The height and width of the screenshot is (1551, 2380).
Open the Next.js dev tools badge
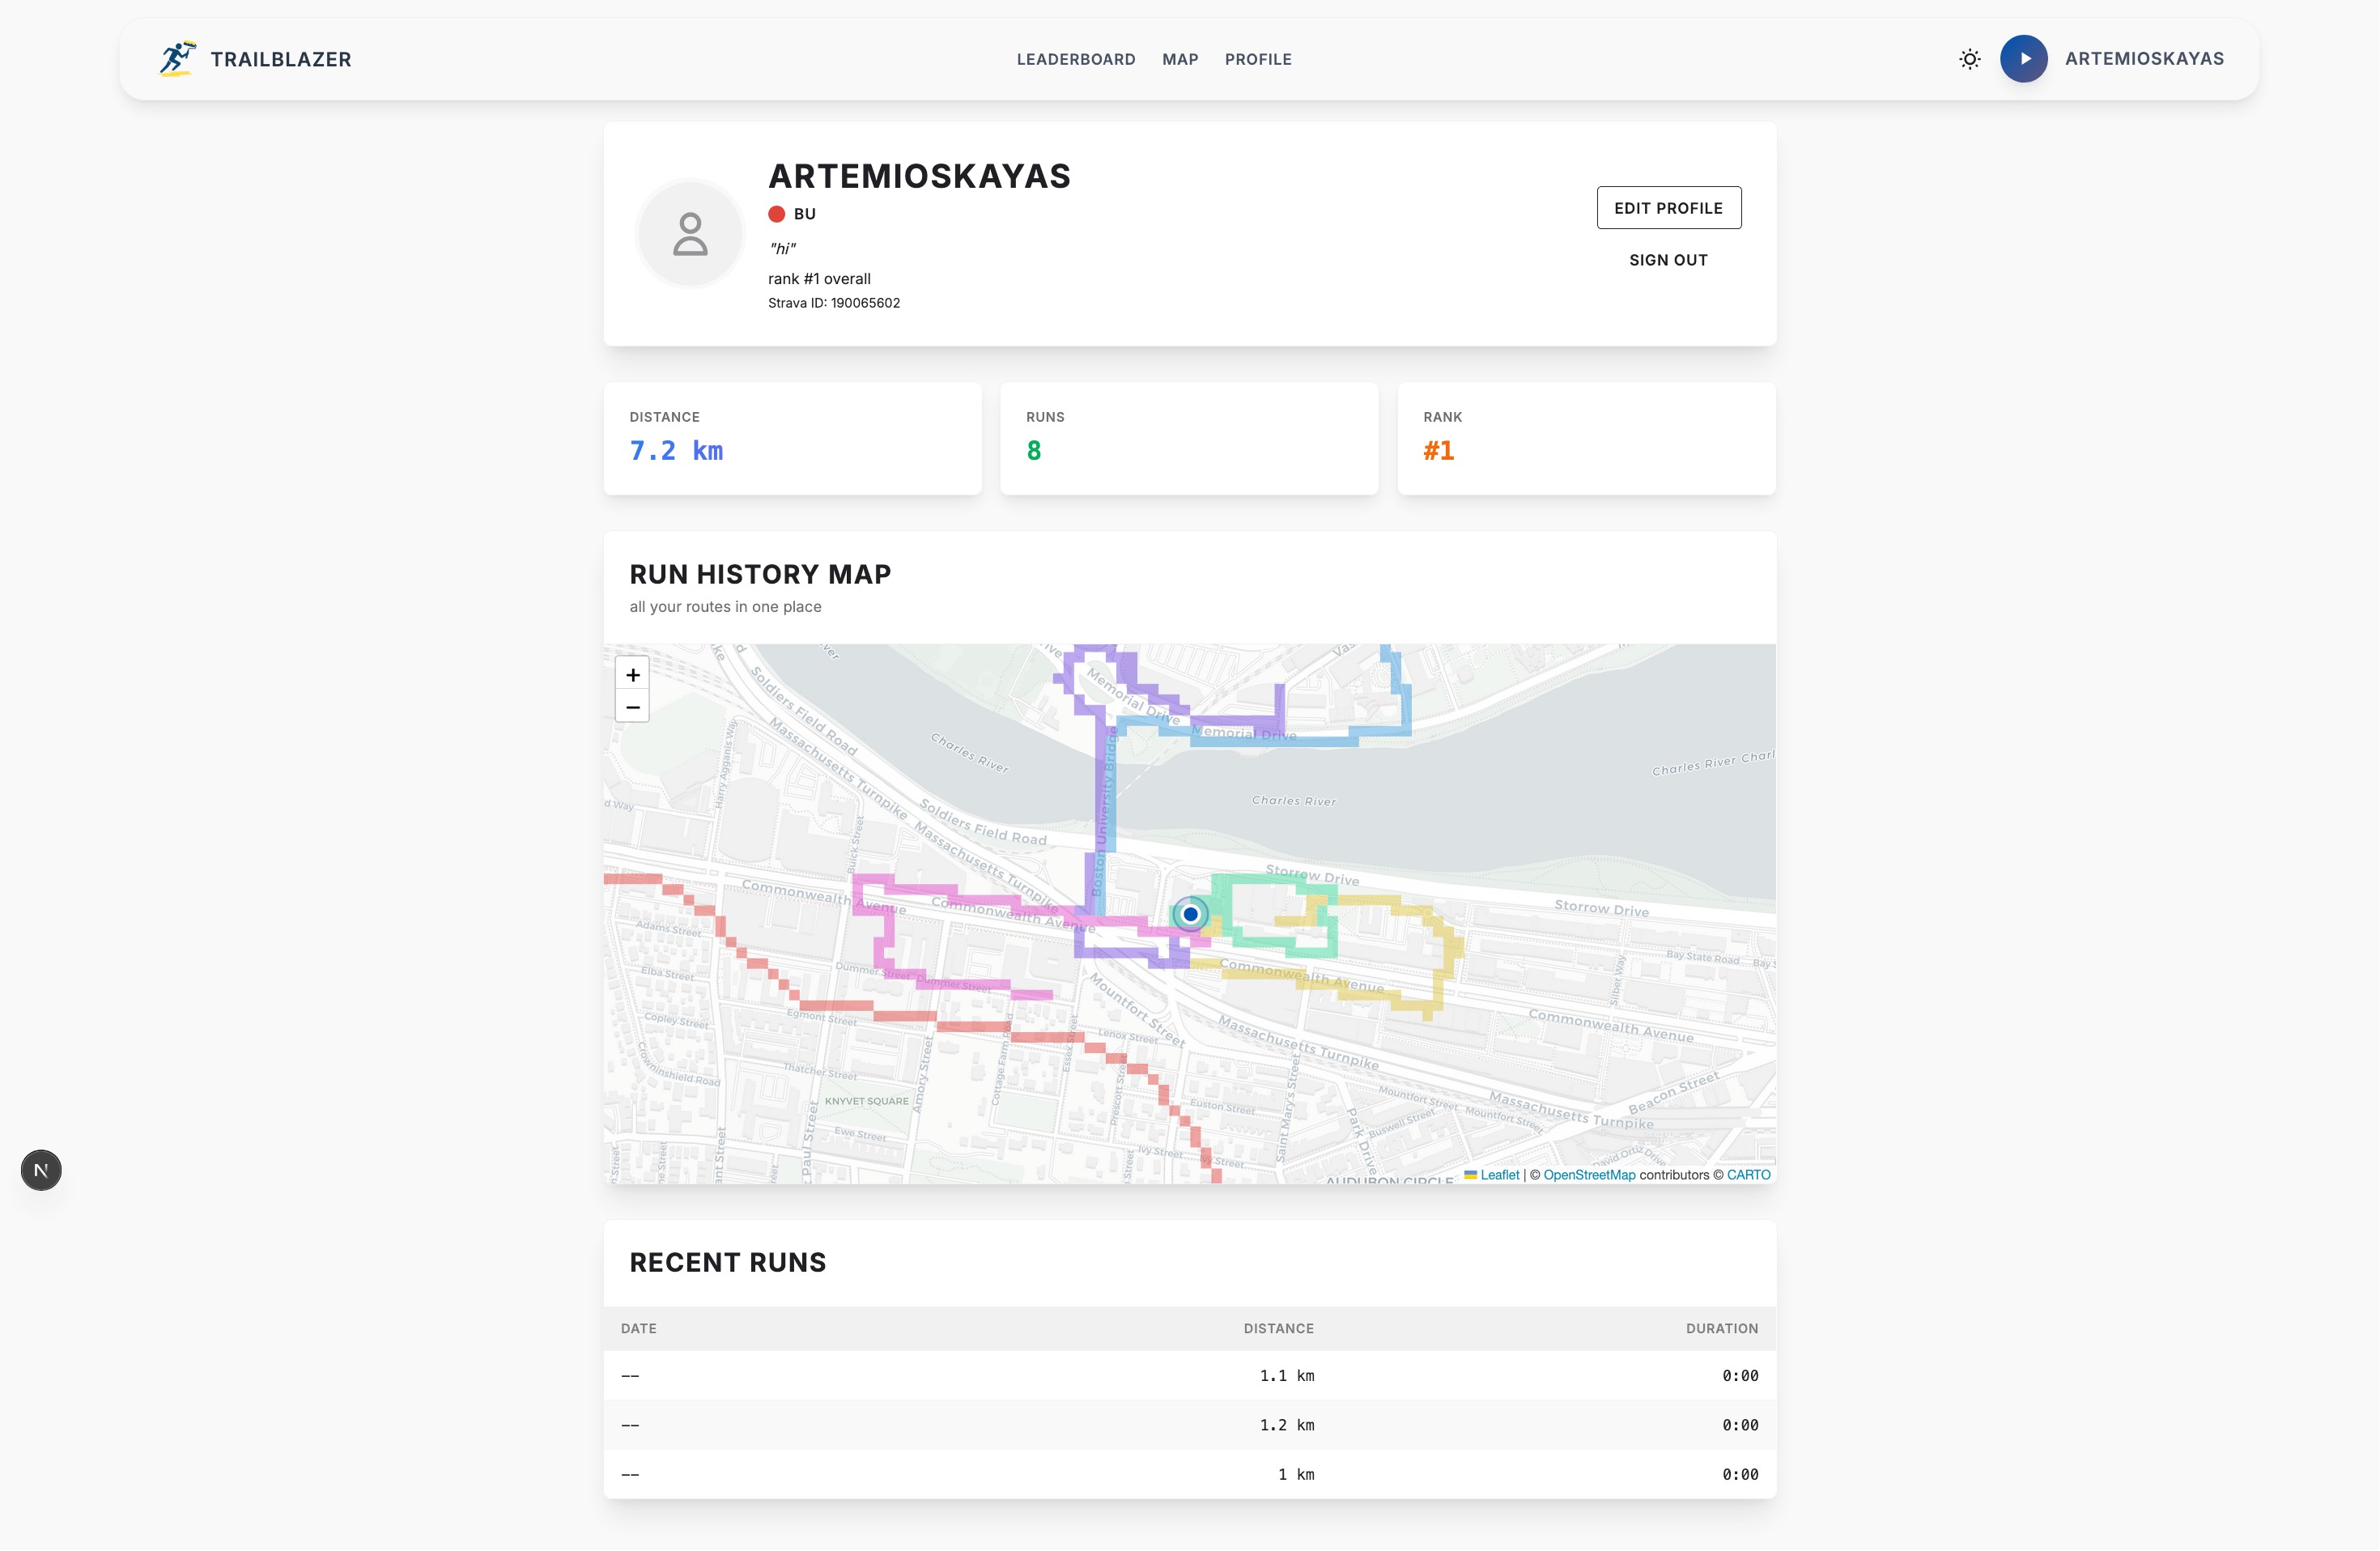41,1170
